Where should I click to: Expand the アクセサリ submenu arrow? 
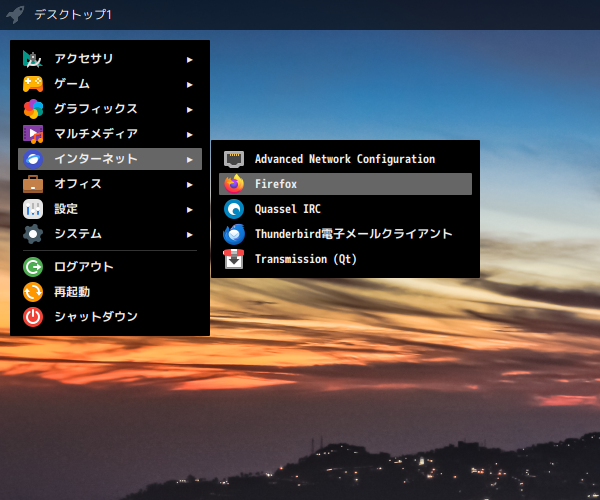click(x=189, y=60)
